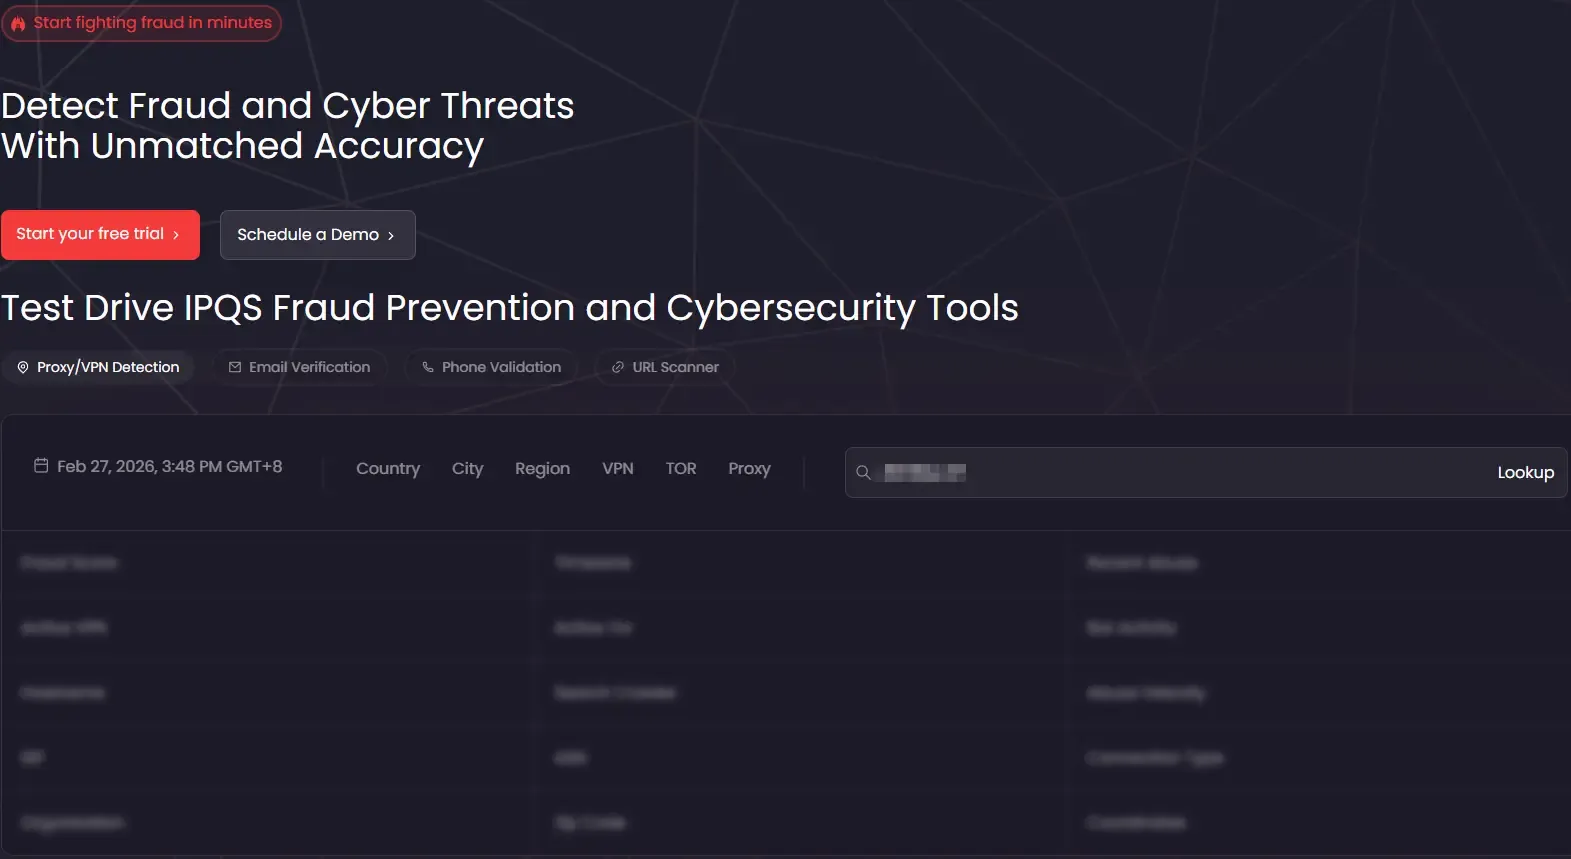Click the flame icon in the fraud badge
Screen dimensions: 1571x859
click(x=18, y=23)
